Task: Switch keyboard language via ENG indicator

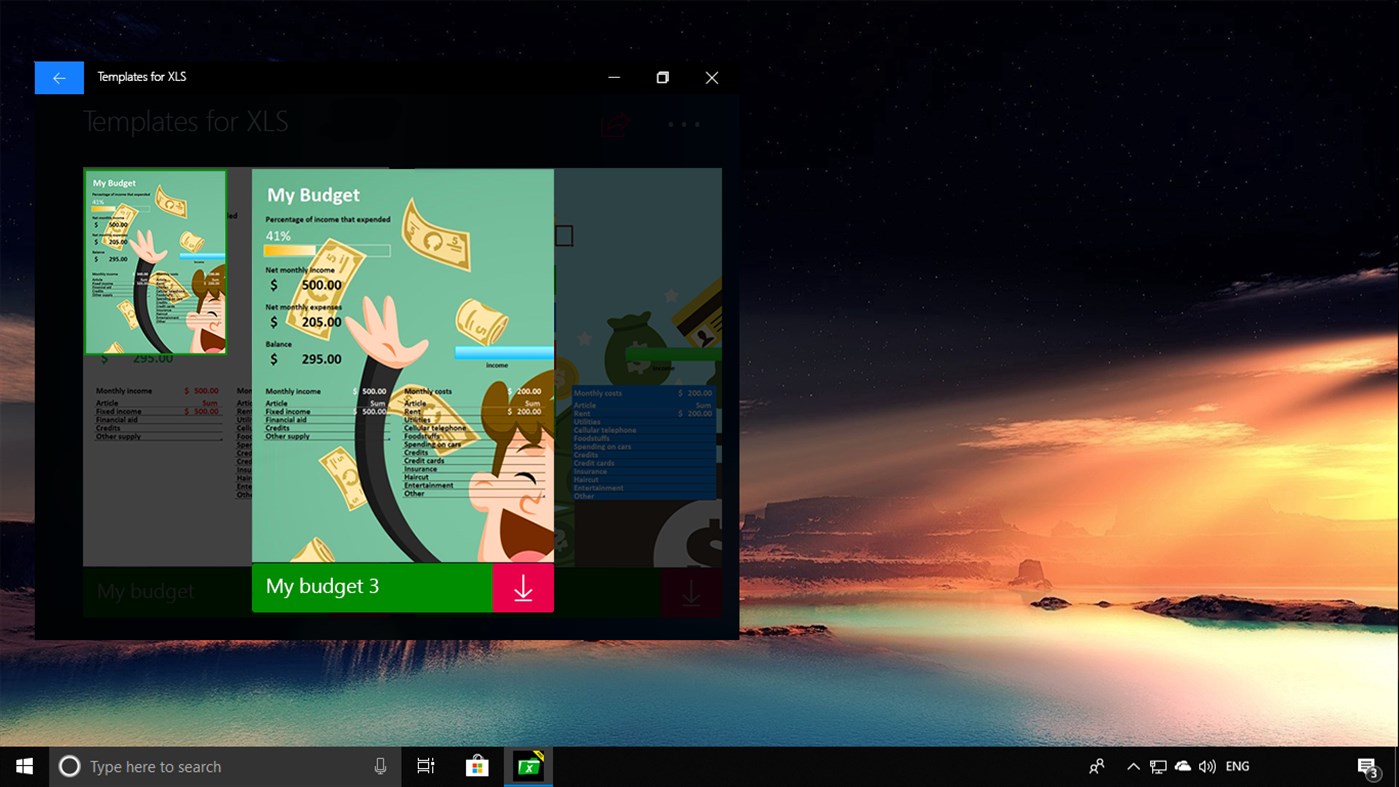Action: click(x=1237, y=765)
